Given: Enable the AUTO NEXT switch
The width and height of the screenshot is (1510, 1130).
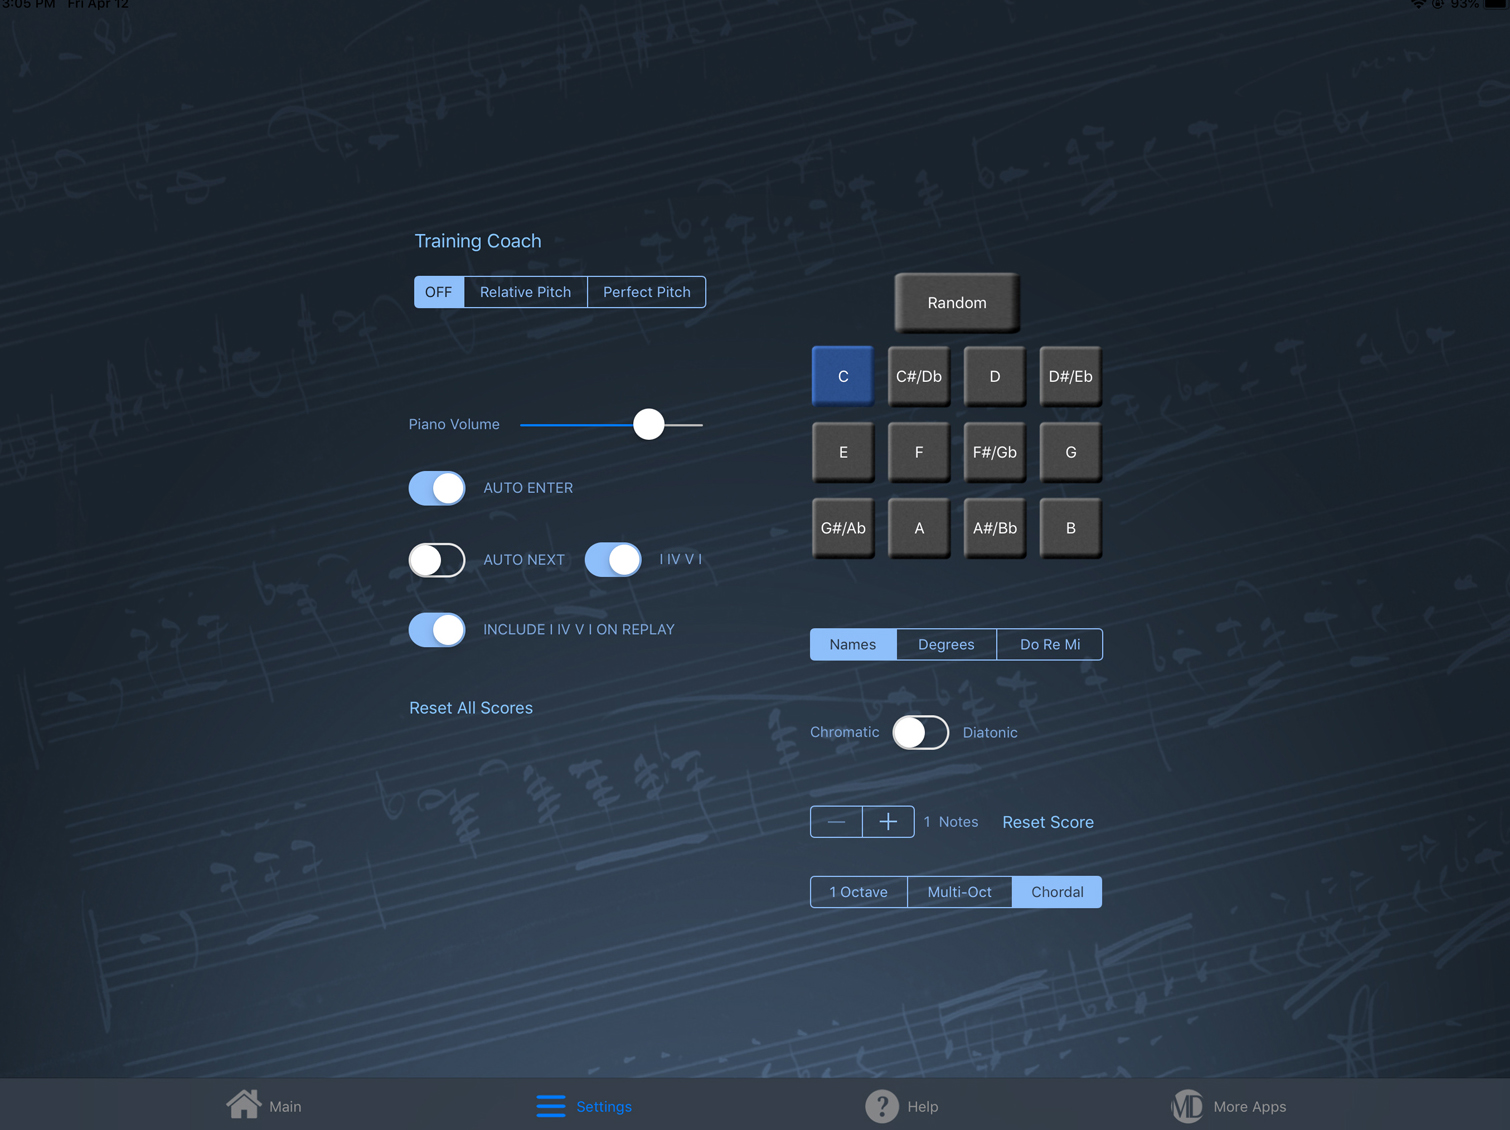Looking at the screenshot, I should point(437,560).
